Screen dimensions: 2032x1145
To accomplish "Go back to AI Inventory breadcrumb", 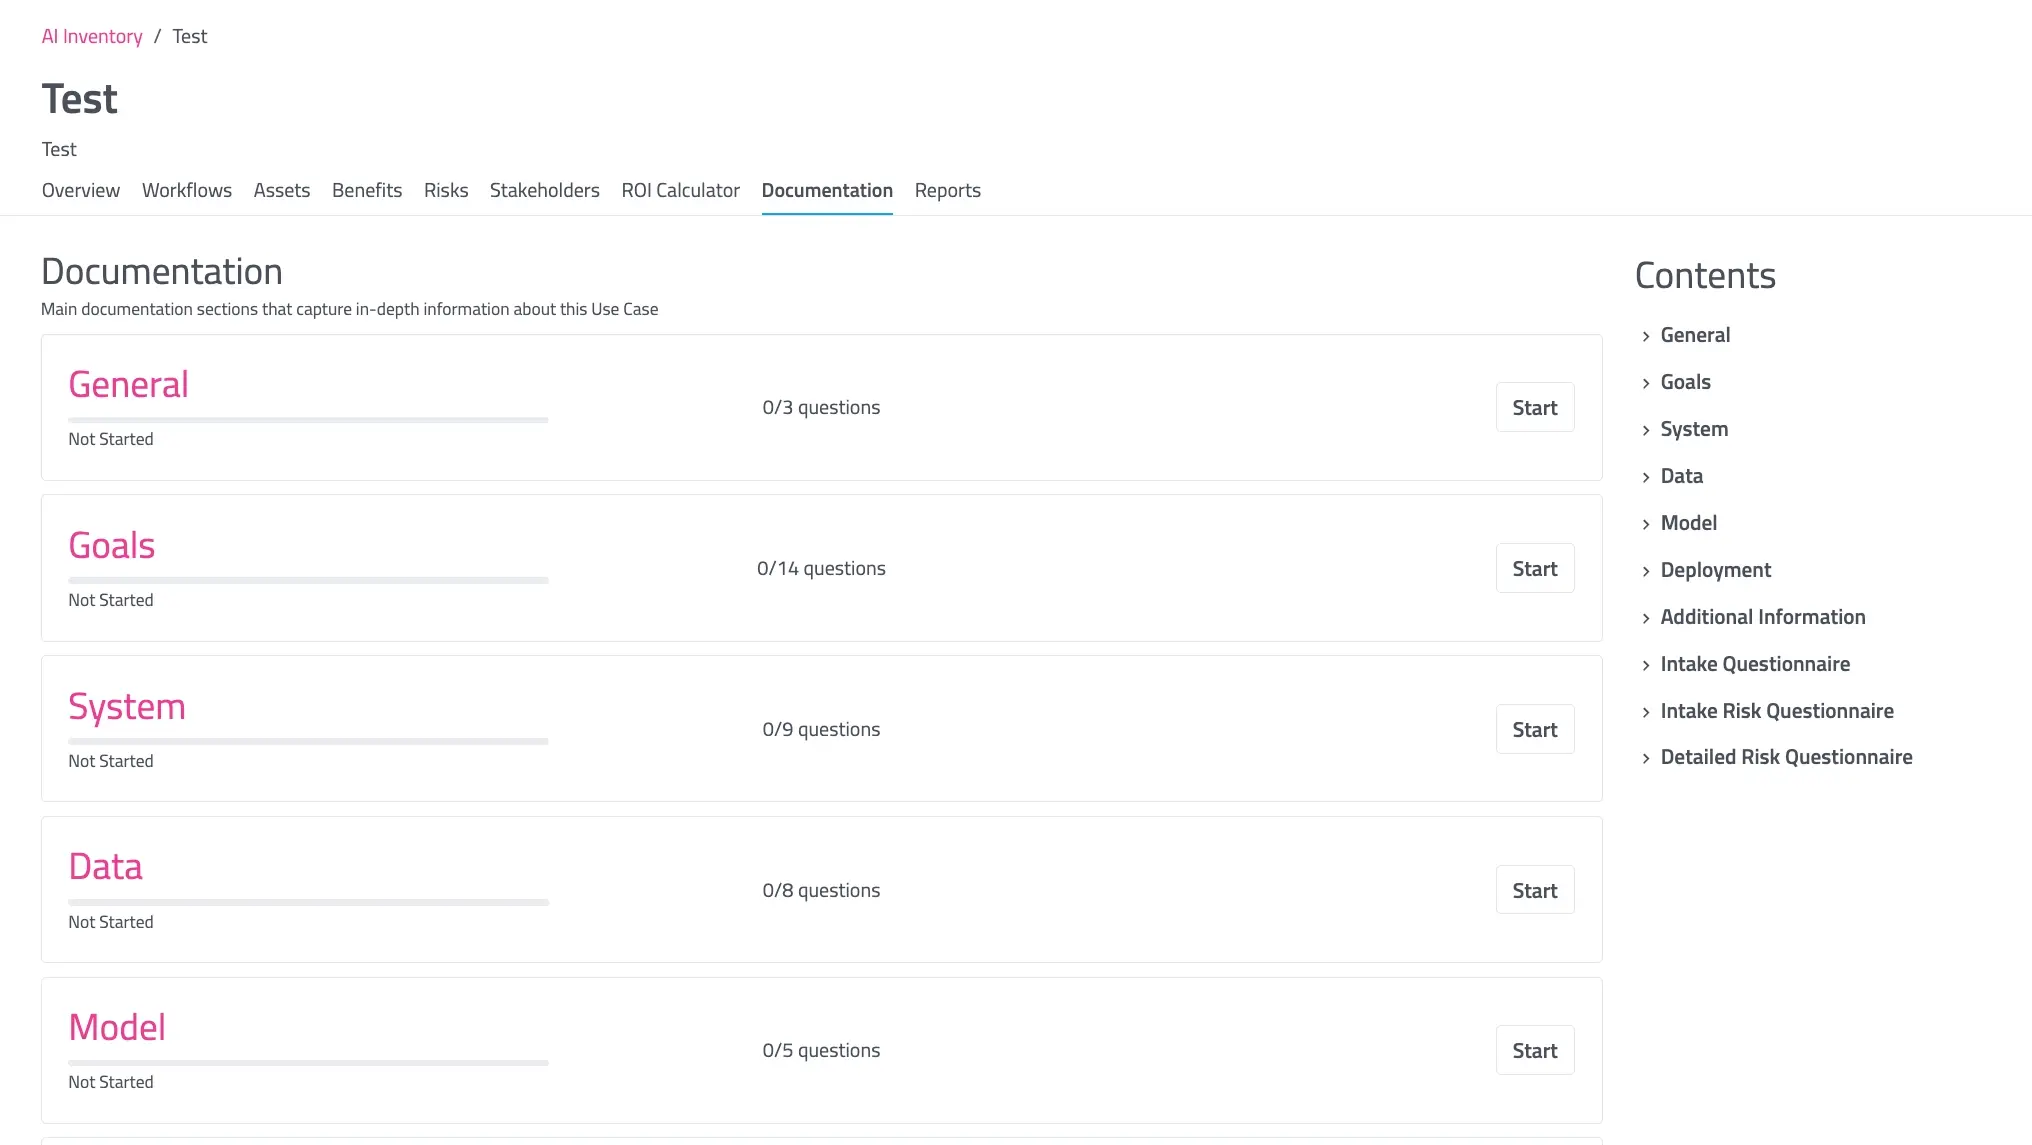I will [x=92, y=36].
